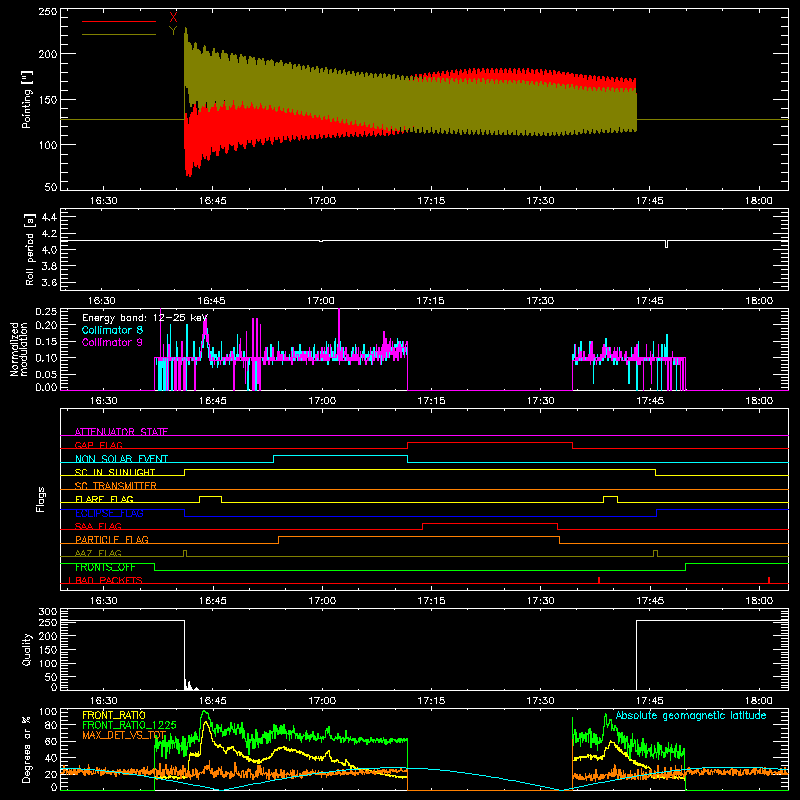Click the magenta "Collimator 9" legend entry
The image size is (800, 800).
[112, 342]
